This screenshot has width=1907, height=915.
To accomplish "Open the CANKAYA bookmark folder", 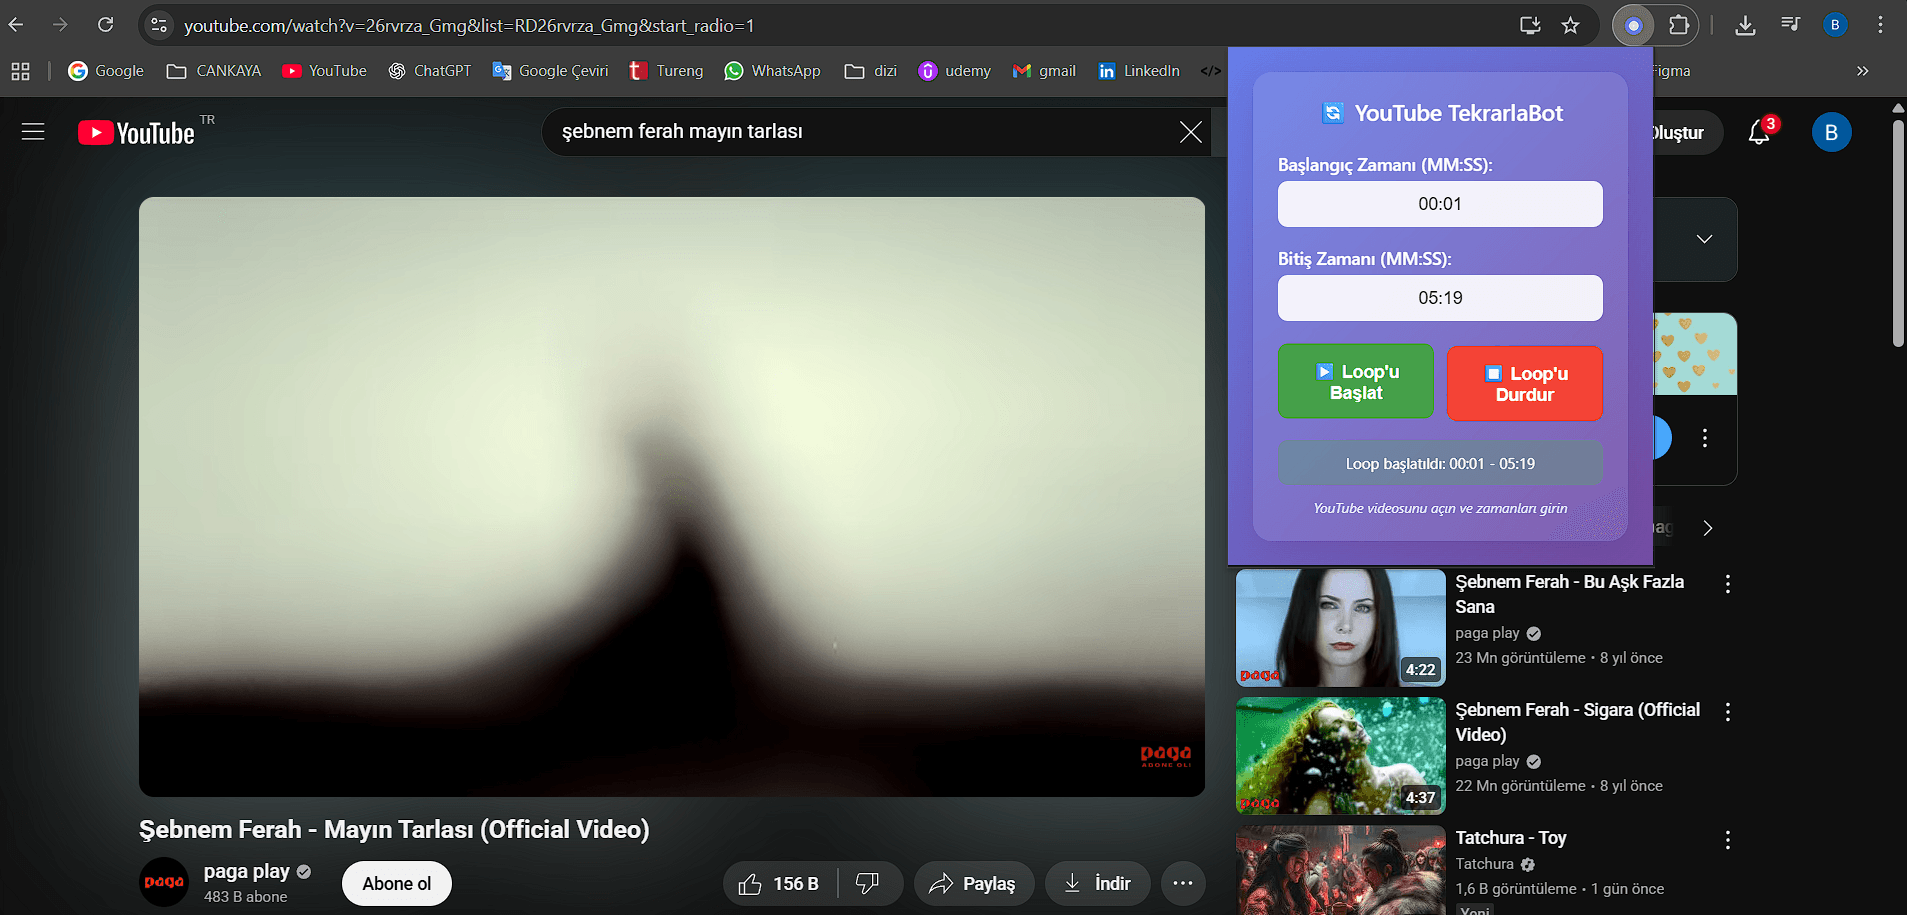I will coord(214,71).
